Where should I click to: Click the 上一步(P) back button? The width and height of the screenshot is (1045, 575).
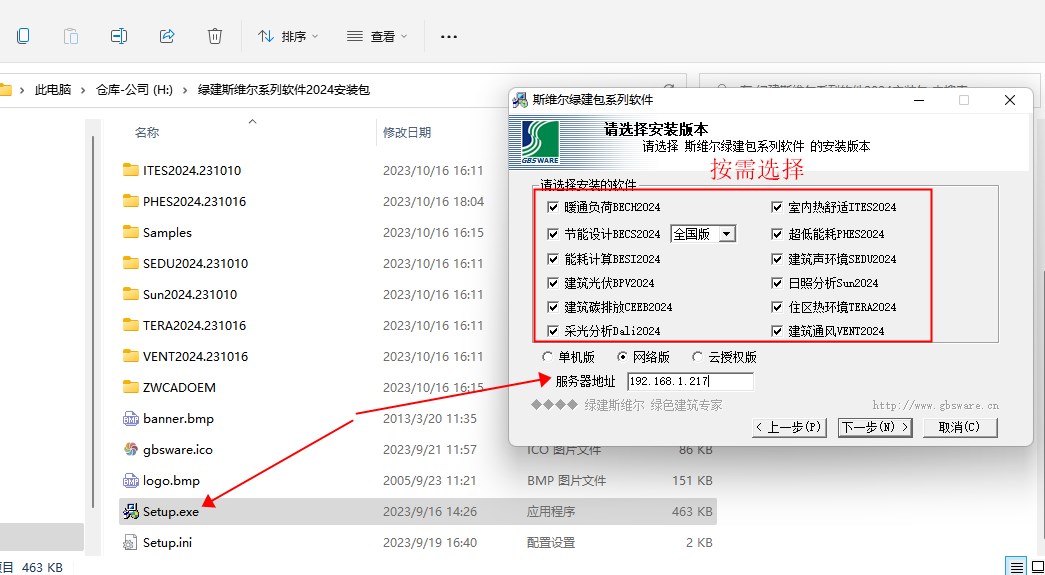tap(789, 428)
